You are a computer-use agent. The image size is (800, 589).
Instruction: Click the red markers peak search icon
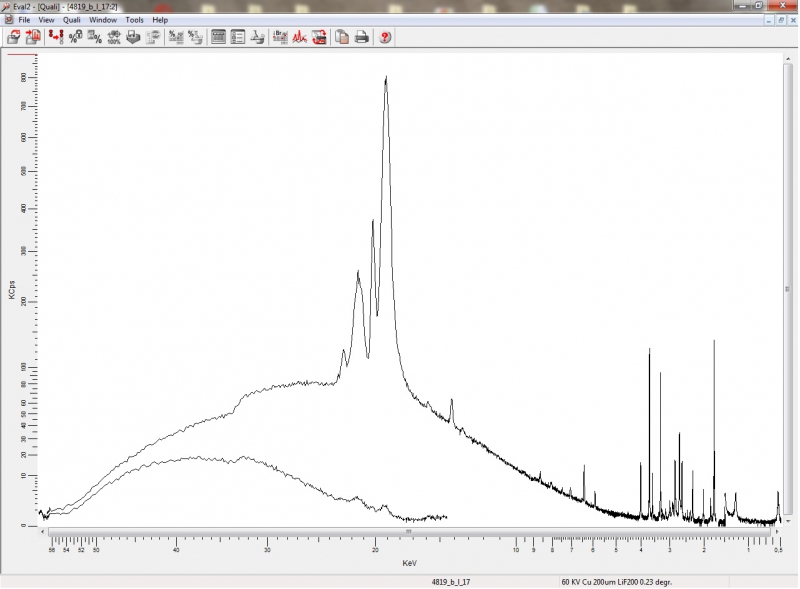coord(55,37)
